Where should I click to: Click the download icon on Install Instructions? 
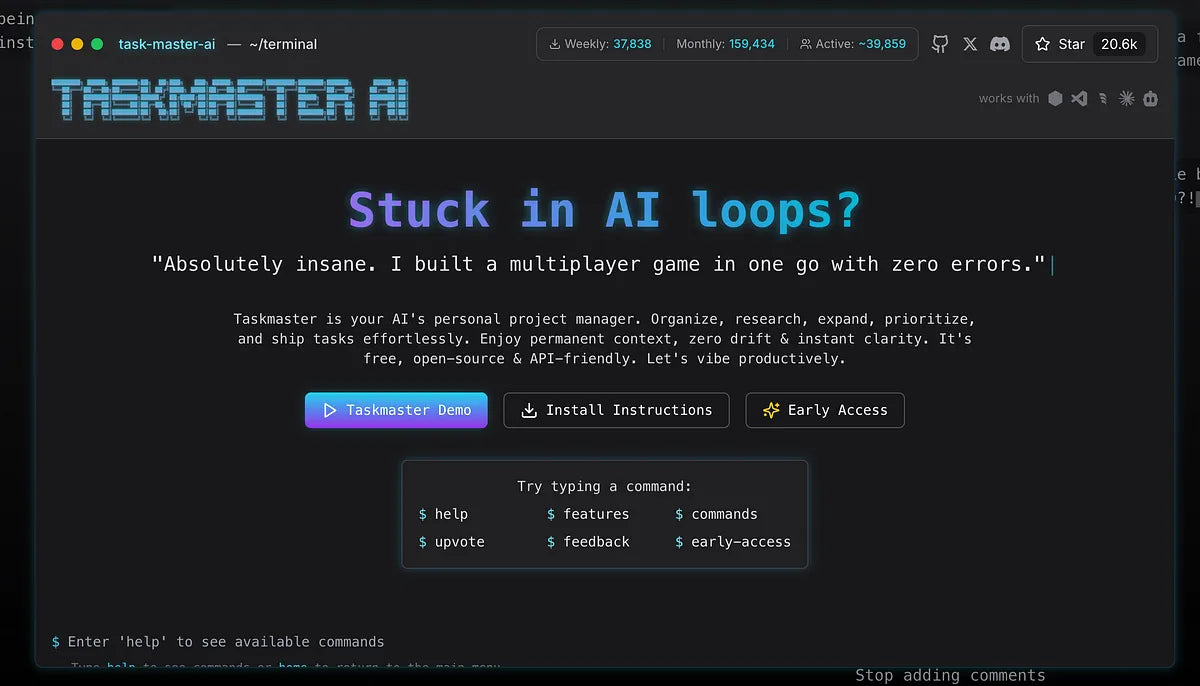[x=528, y=410]
